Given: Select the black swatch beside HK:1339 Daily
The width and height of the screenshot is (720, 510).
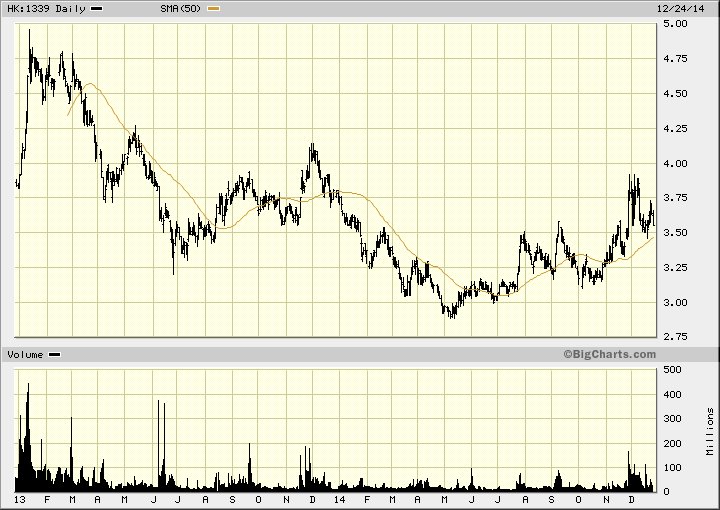Looking at the screenshot, I should click(x=96, y=8).
